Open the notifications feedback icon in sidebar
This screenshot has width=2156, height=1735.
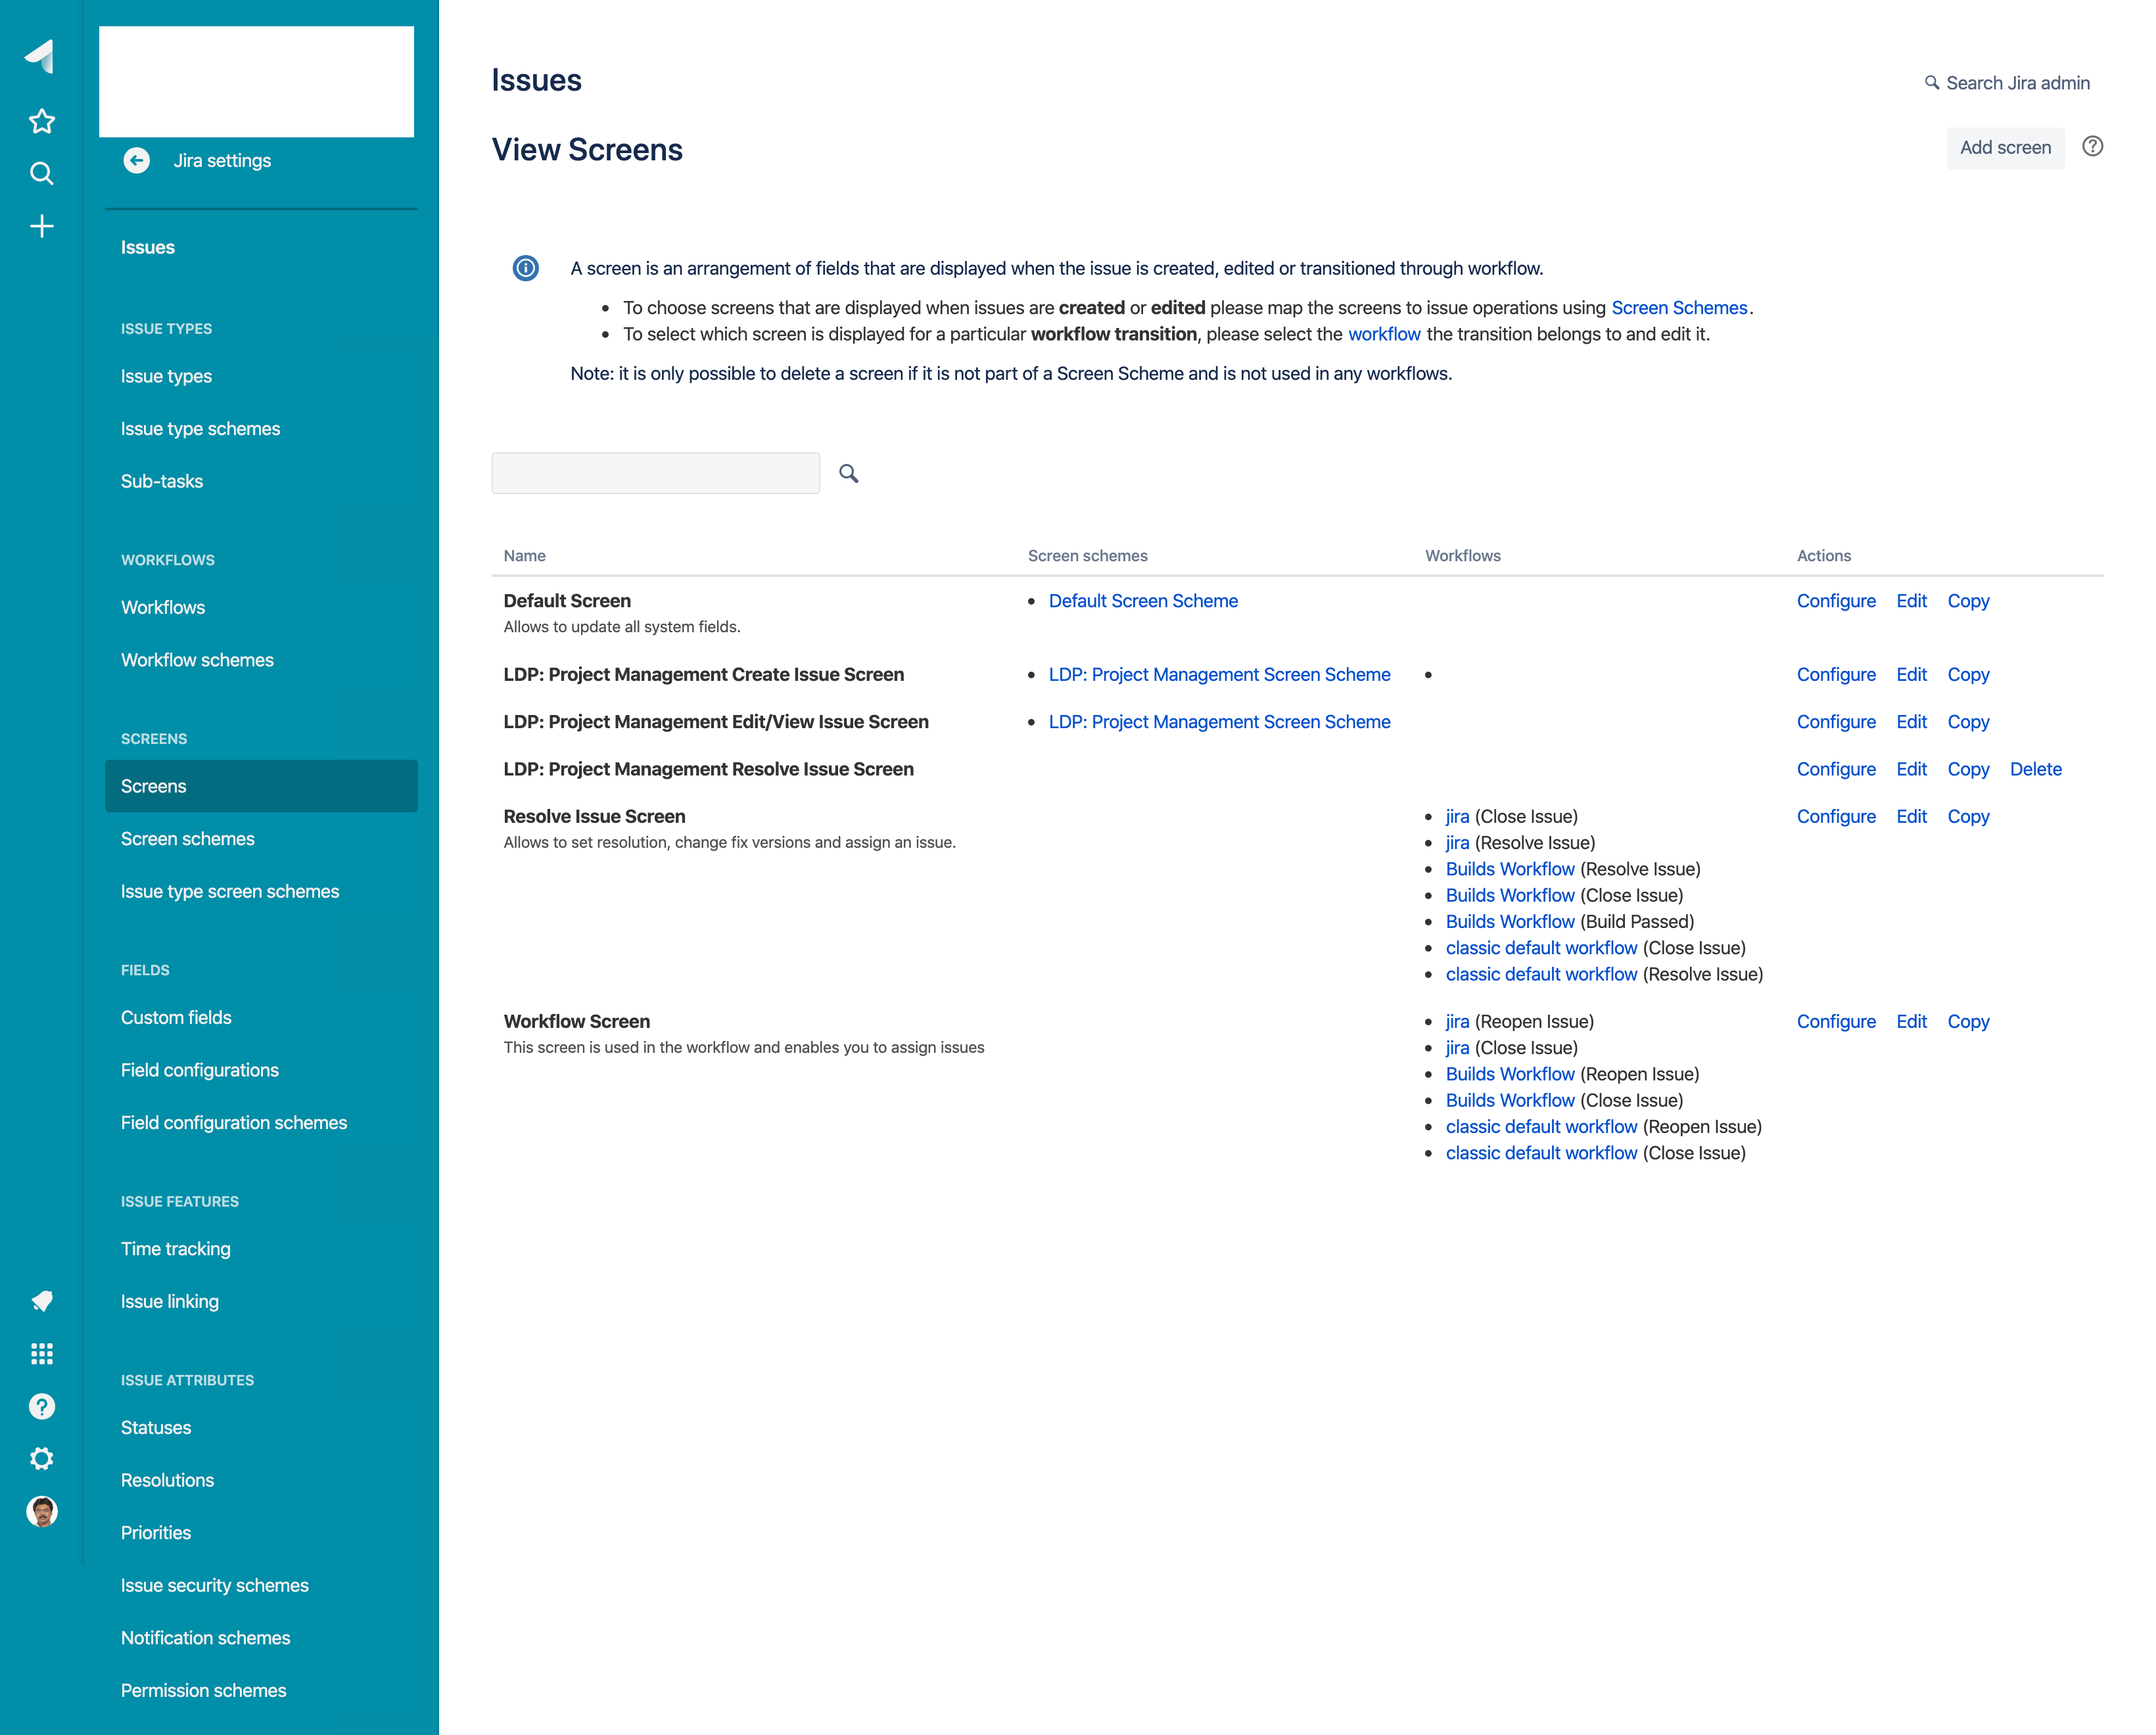point(41,1301)
